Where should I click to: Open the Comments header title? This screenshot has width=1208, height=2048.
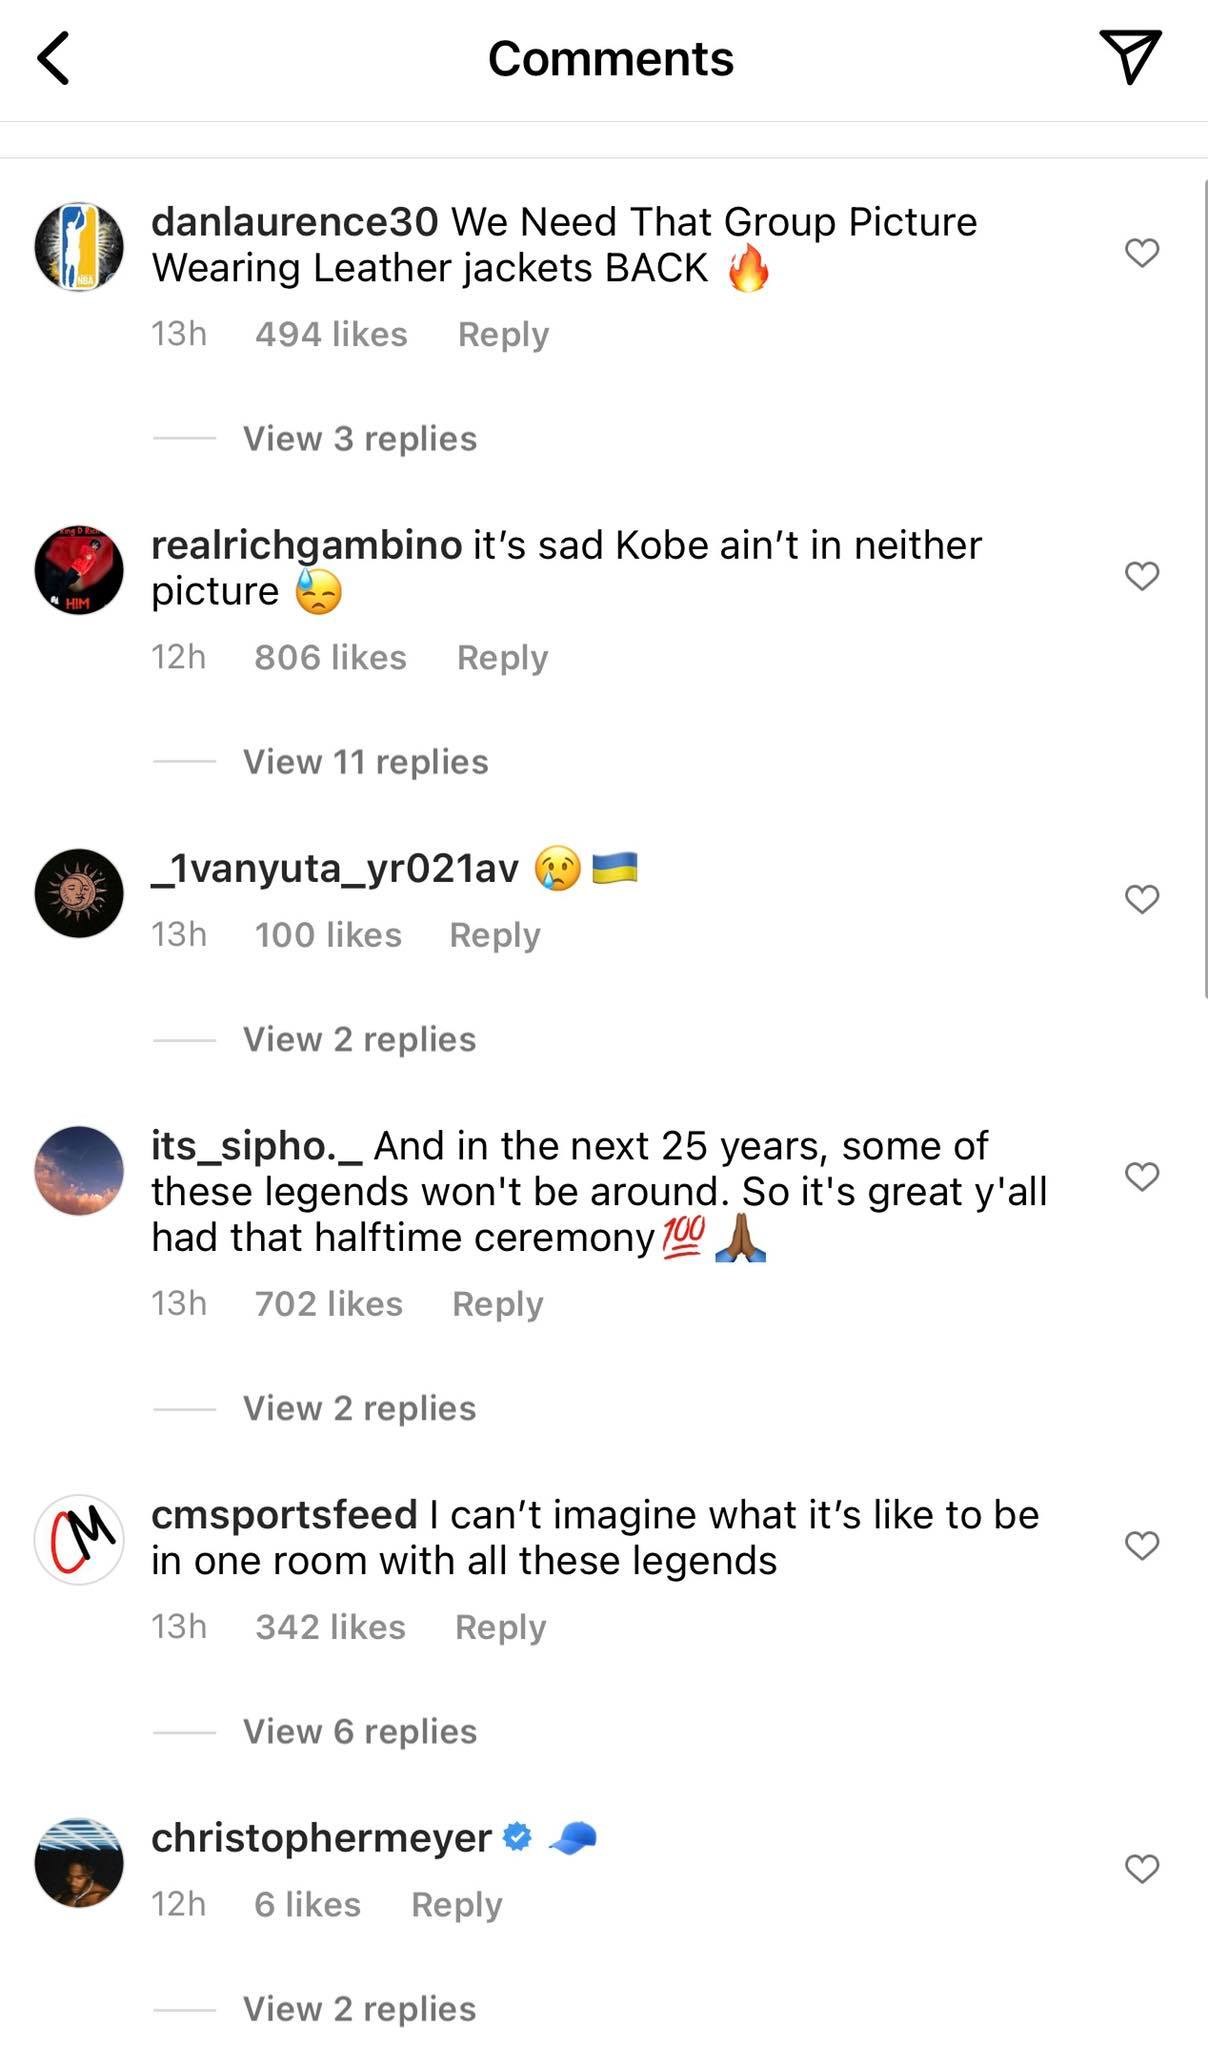pos(609,57)
